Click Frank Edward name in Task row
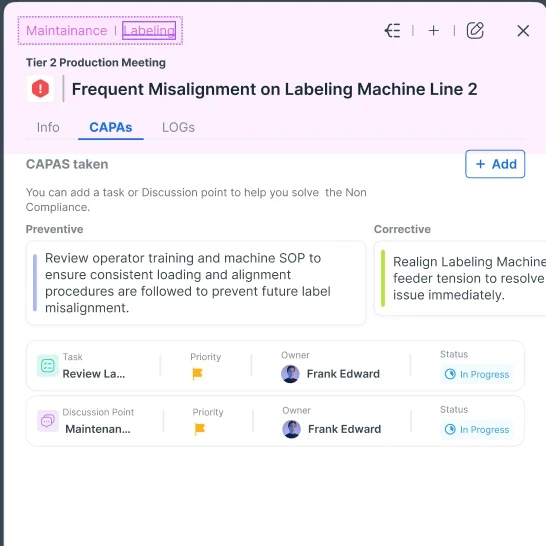 coord(343,374)
